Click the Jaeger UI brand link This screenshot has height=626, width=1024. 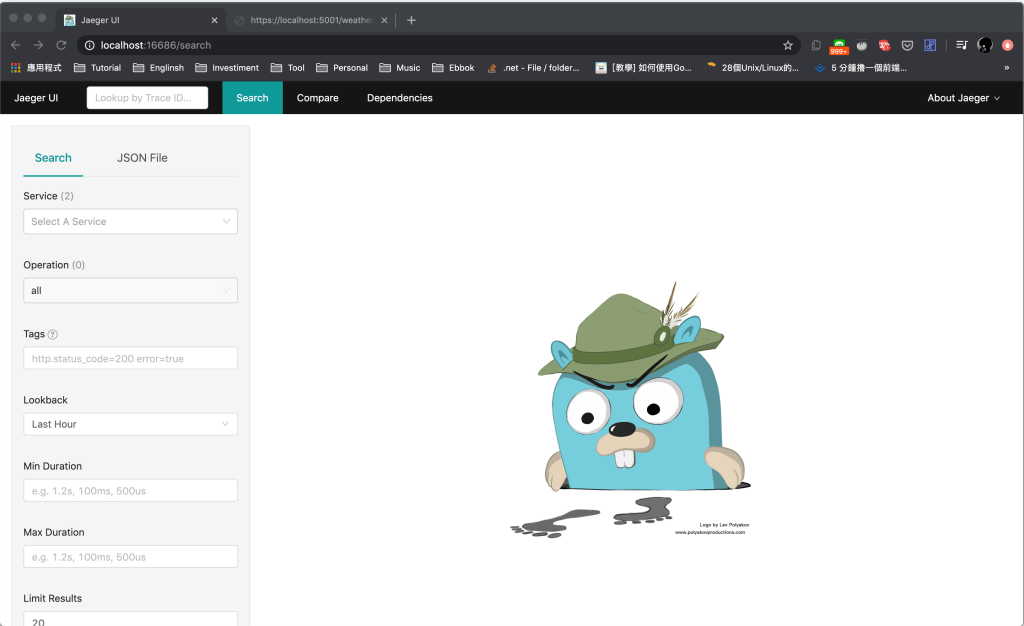tap(36, 98)
